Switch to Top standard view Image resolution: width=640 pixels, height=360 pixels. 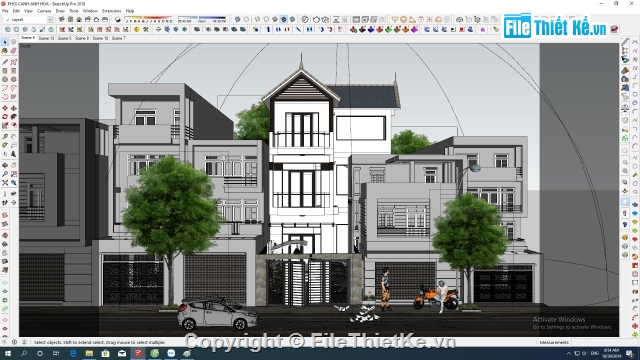(70, 20)
